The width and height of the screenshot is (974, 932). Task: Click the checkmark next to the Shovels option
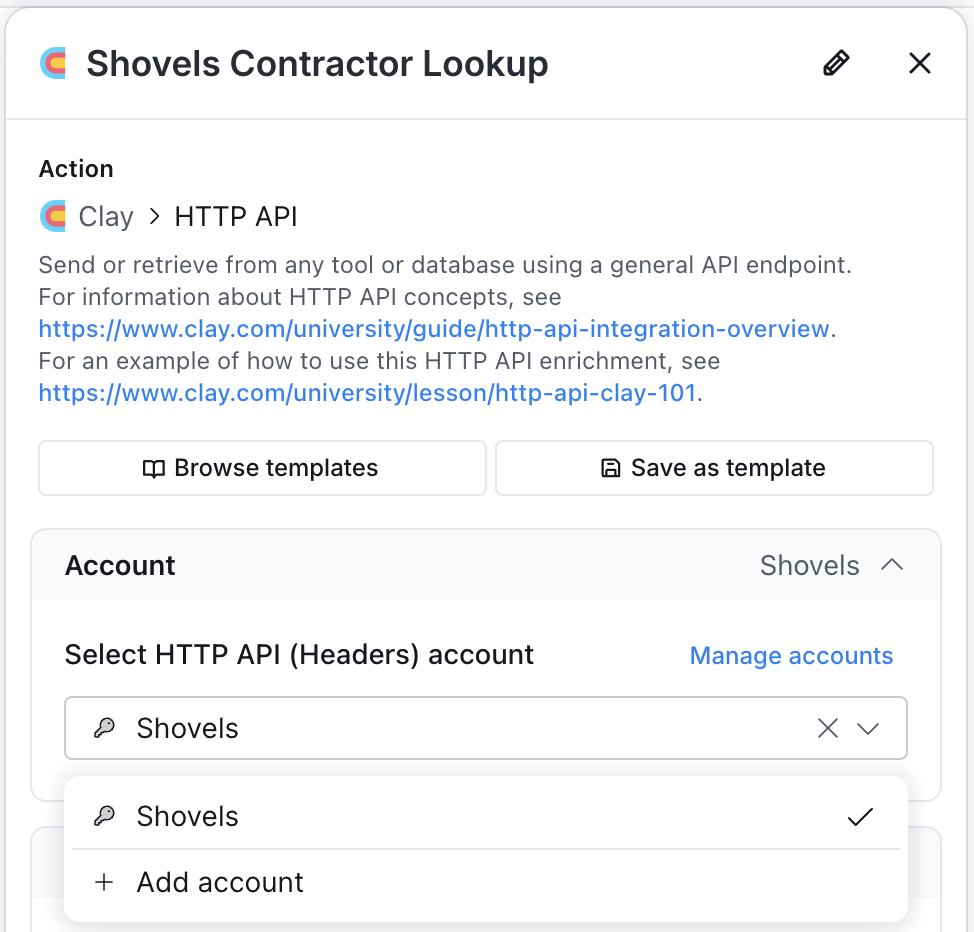click(860, 817)
